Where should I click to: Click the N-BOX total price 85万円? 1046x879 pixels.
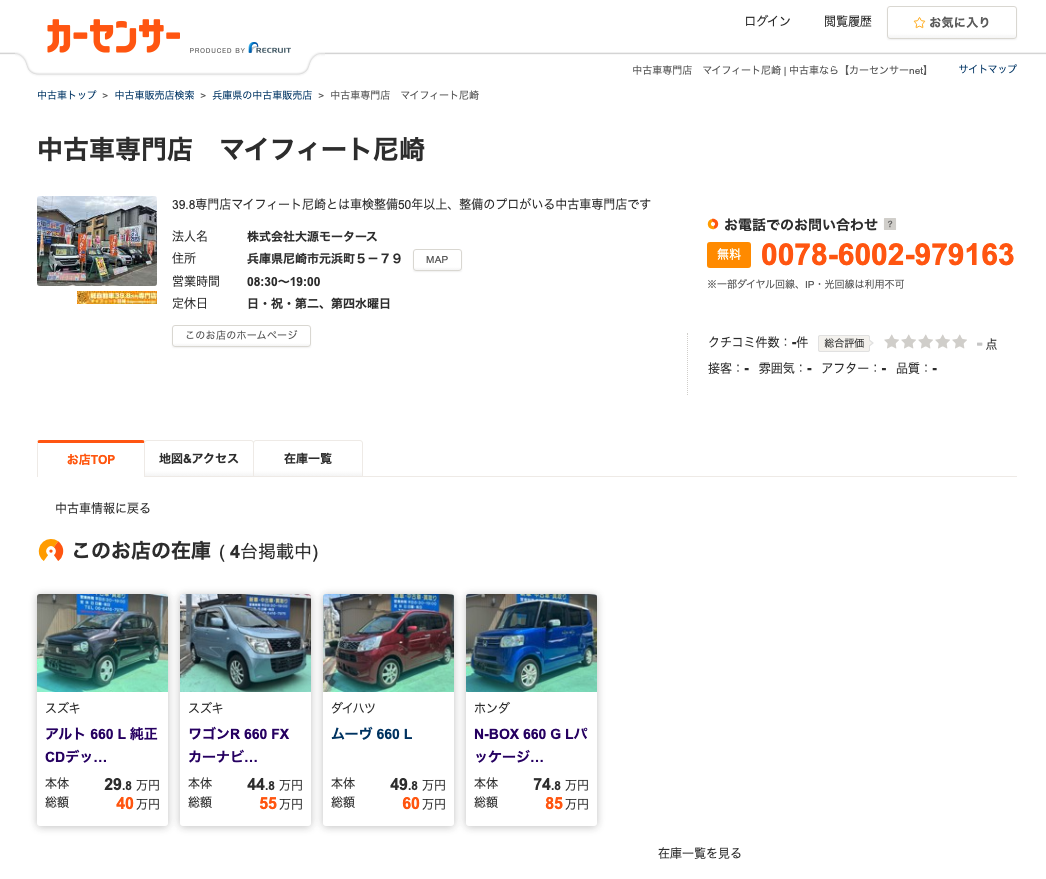tap(567, 804)
